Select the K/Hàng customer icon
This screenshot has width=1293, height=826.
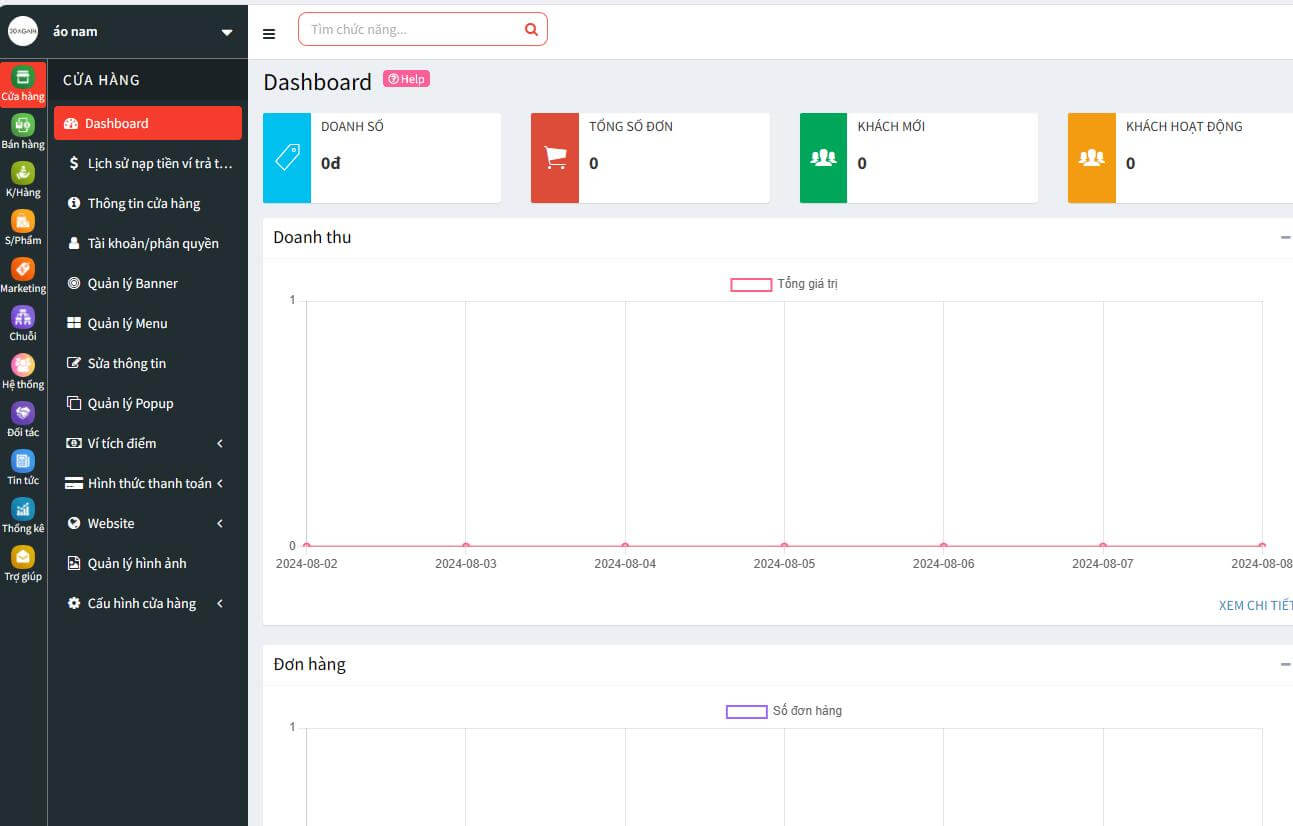23,179
